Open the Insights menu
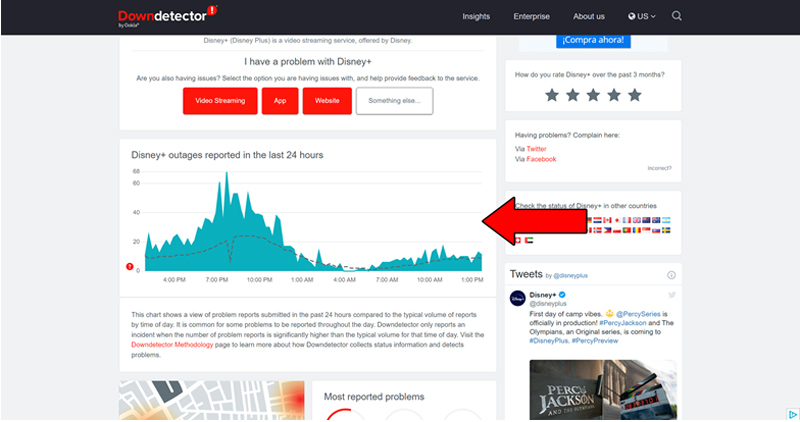Viewport: 800px width, 422px height. pos(476,16)
